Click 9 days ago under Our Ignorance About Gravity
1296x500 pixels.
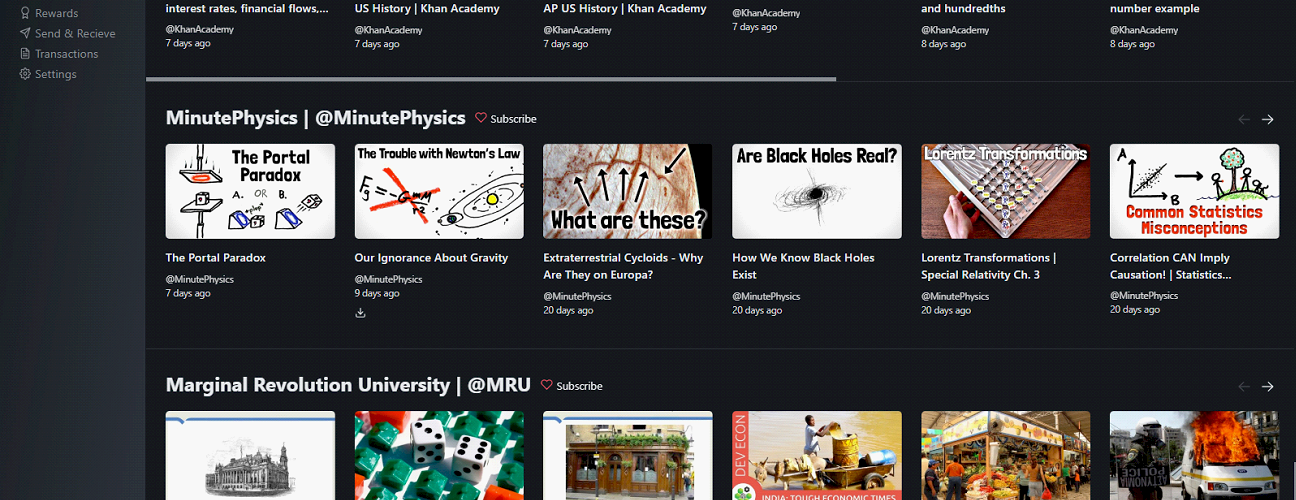tap(377, 293)
